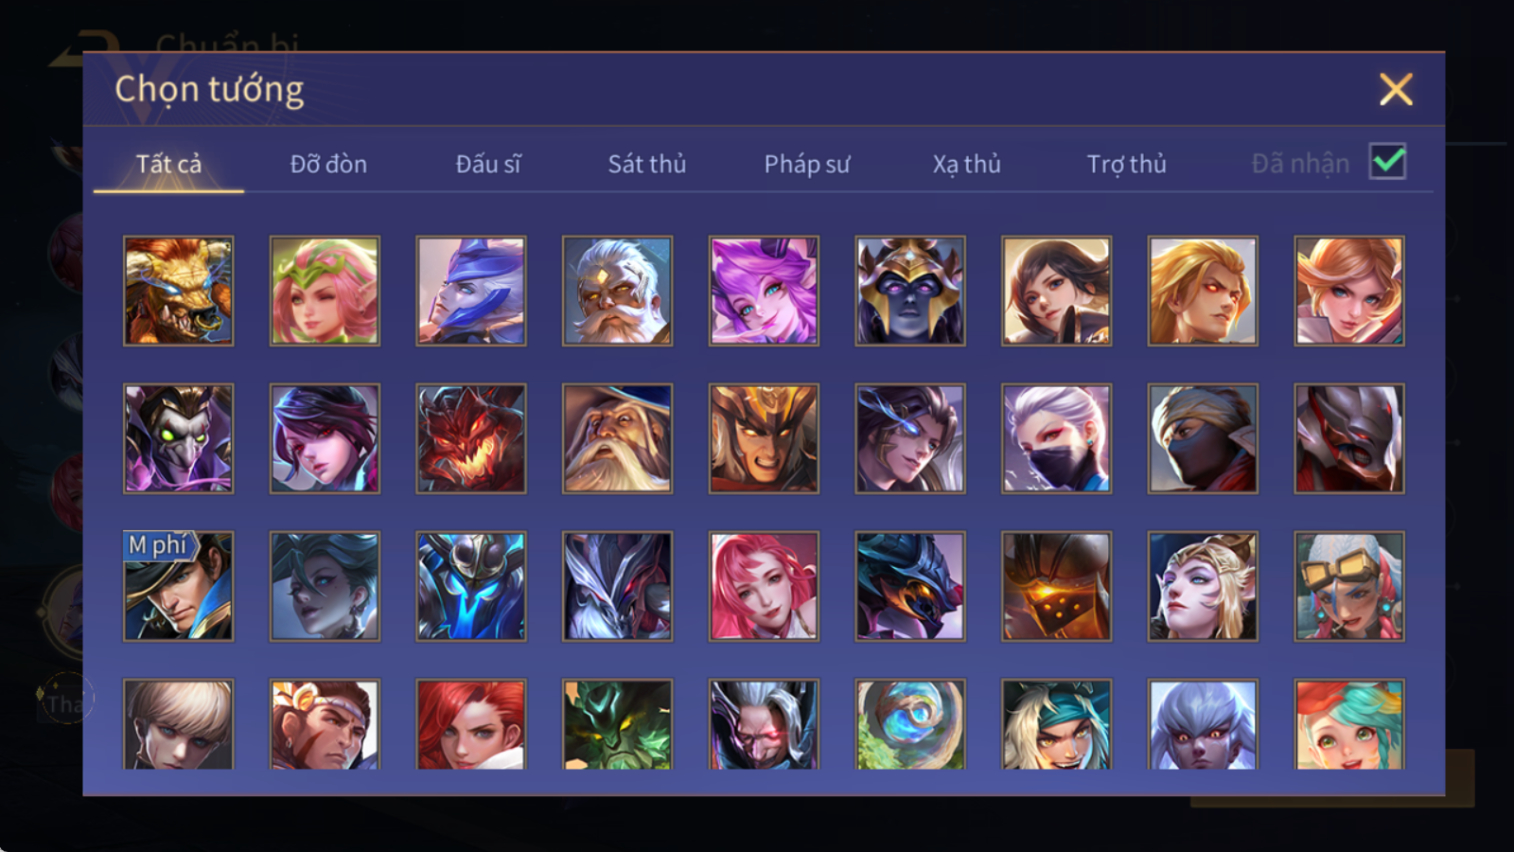
Task: Select the pink-haired smiling woman hero
Action: pos(764,586)
